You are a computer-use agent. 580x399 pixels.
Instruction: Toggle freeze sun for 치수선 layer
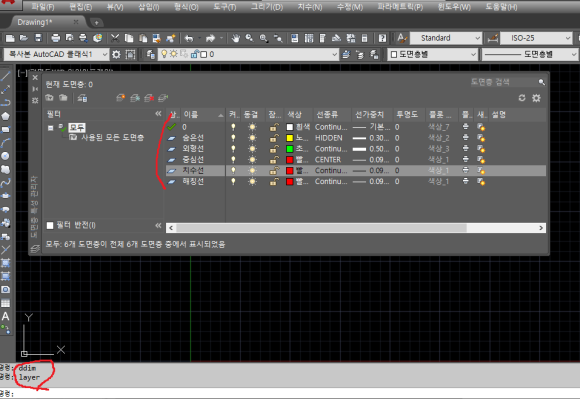pos(252,170)
